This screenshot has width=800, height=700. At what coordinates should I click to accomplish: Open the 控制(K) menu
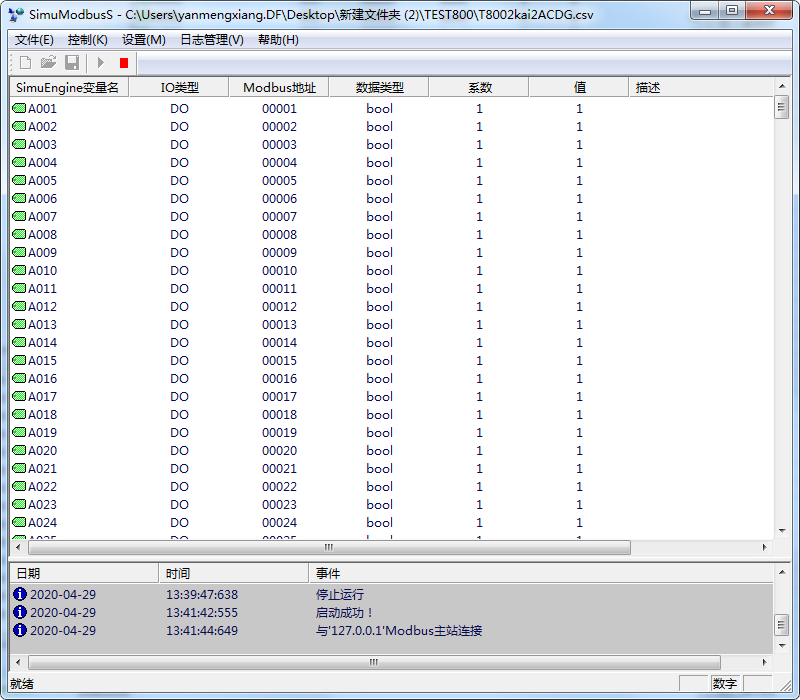88,40
